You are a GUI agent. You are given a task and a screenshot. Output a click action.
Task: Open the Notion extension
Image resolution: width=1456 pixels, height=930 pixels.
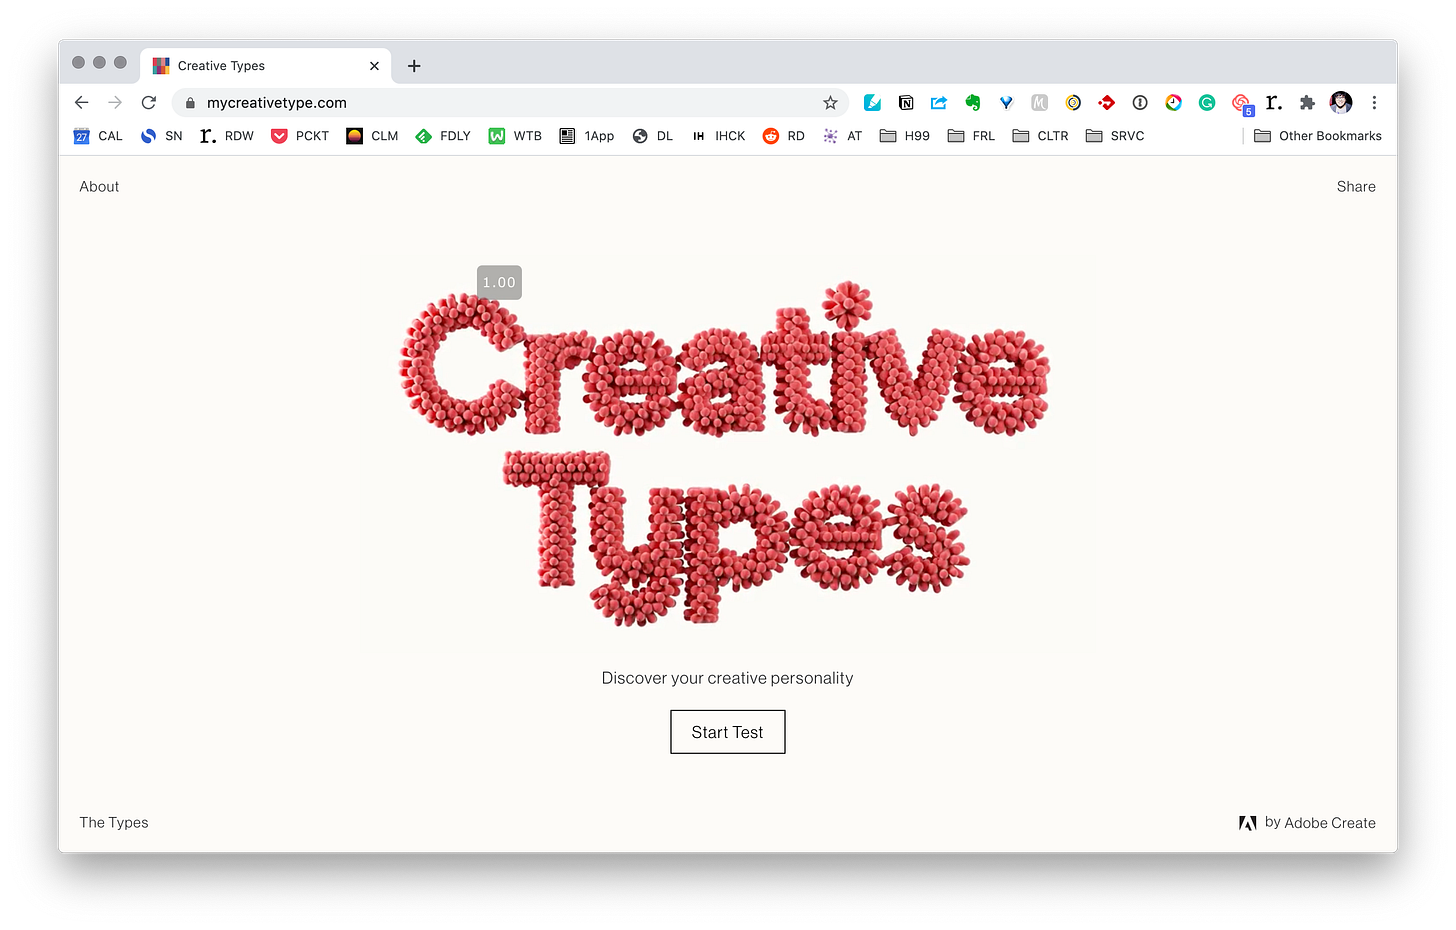(906, 103)
